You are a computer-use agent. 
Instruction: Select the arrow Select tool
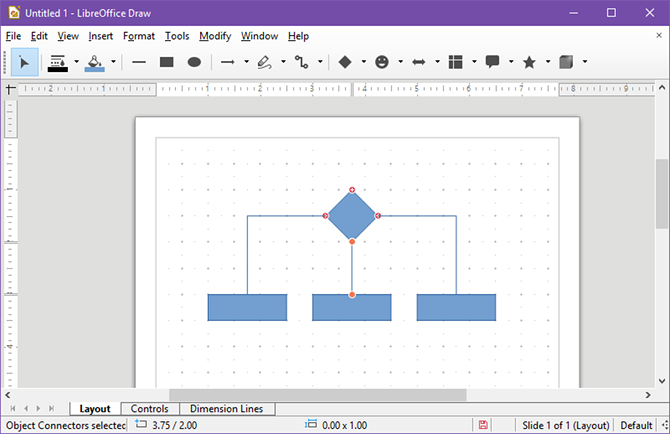pyautogui.click(x=24, y=62)
